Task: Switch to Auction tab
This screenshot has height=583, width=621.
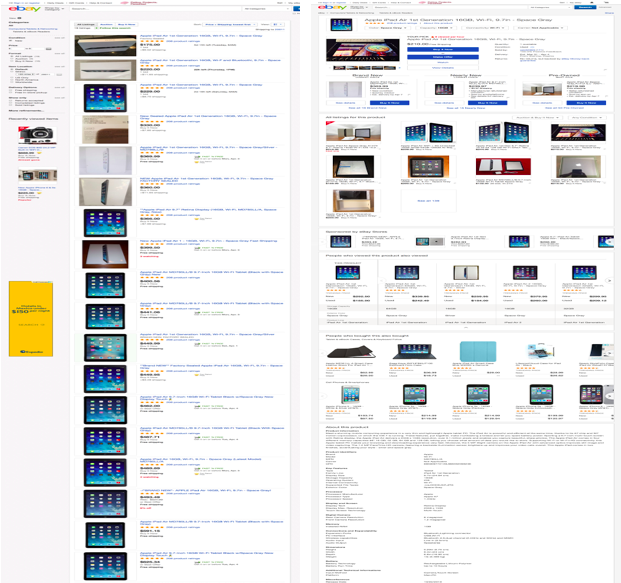Action: pyautogui.click(x=106, y=25)
